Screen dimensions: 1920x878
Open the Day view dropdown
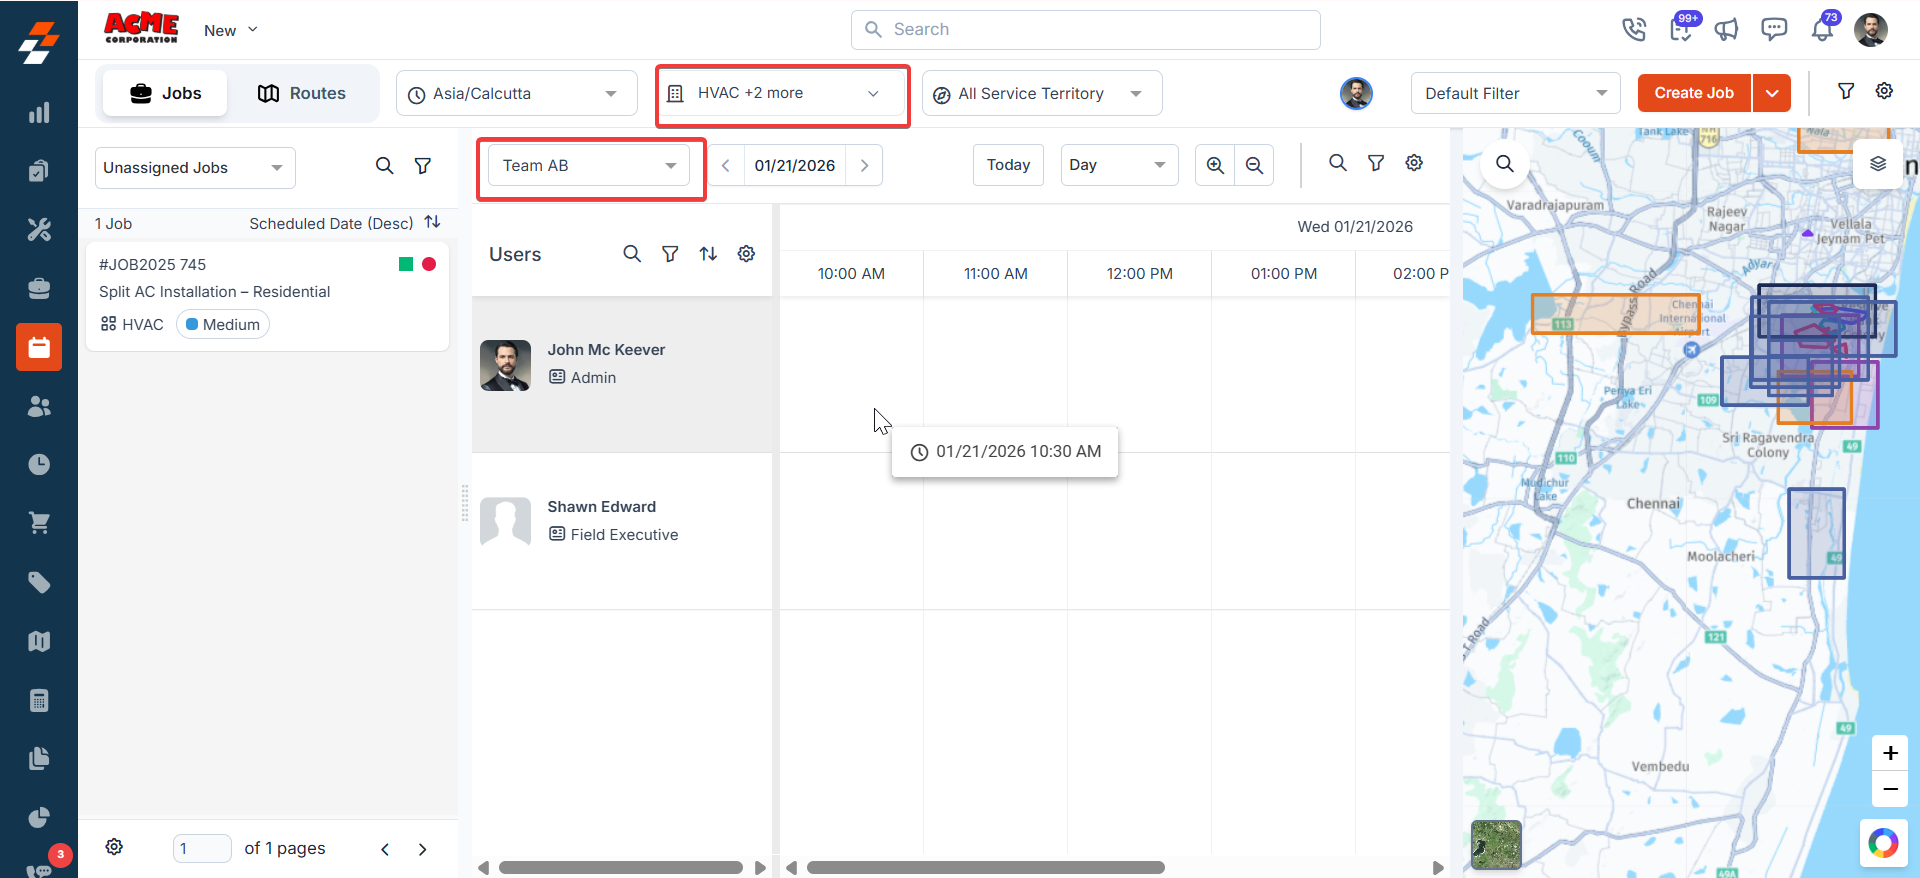(1119, 165)
